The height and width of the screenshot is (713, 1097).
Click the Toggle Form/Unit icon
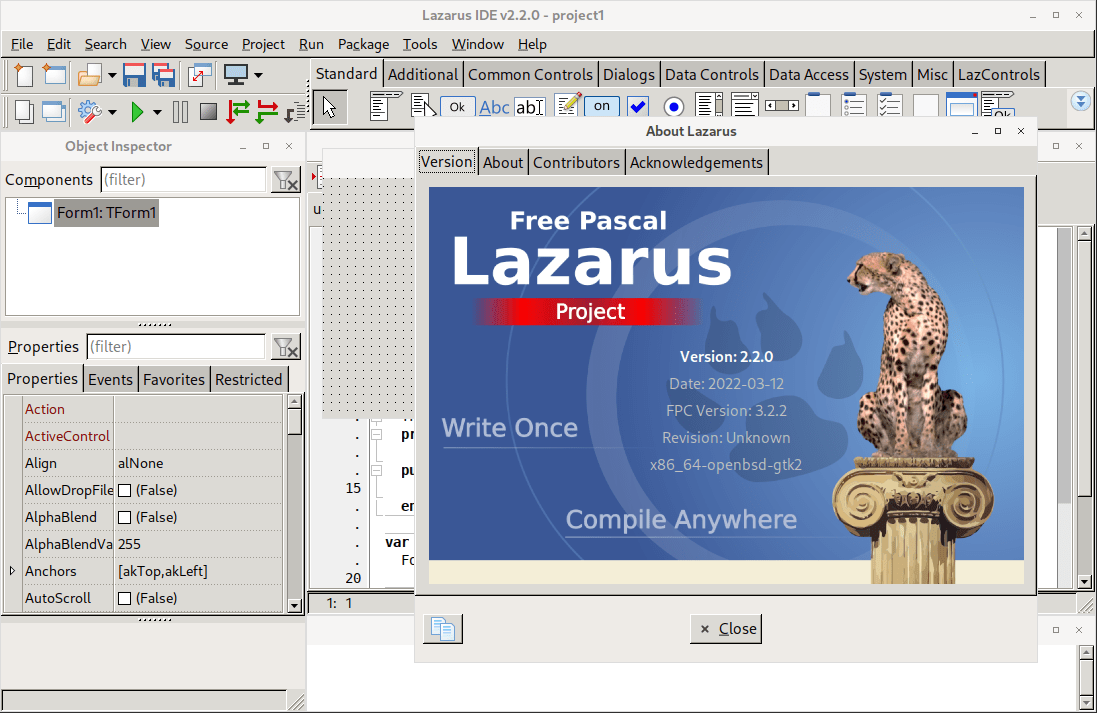click(200, 75)
